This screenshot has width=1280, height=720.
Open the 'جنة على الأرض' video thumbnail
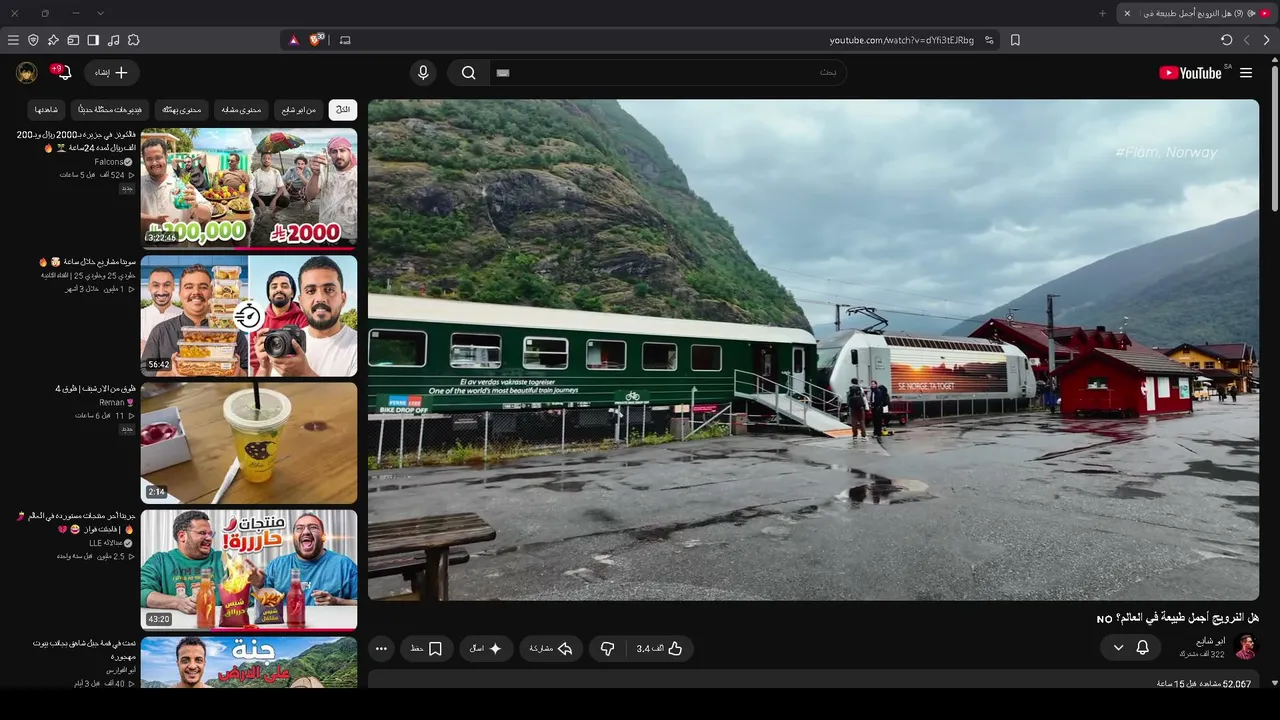coord(249,663)
